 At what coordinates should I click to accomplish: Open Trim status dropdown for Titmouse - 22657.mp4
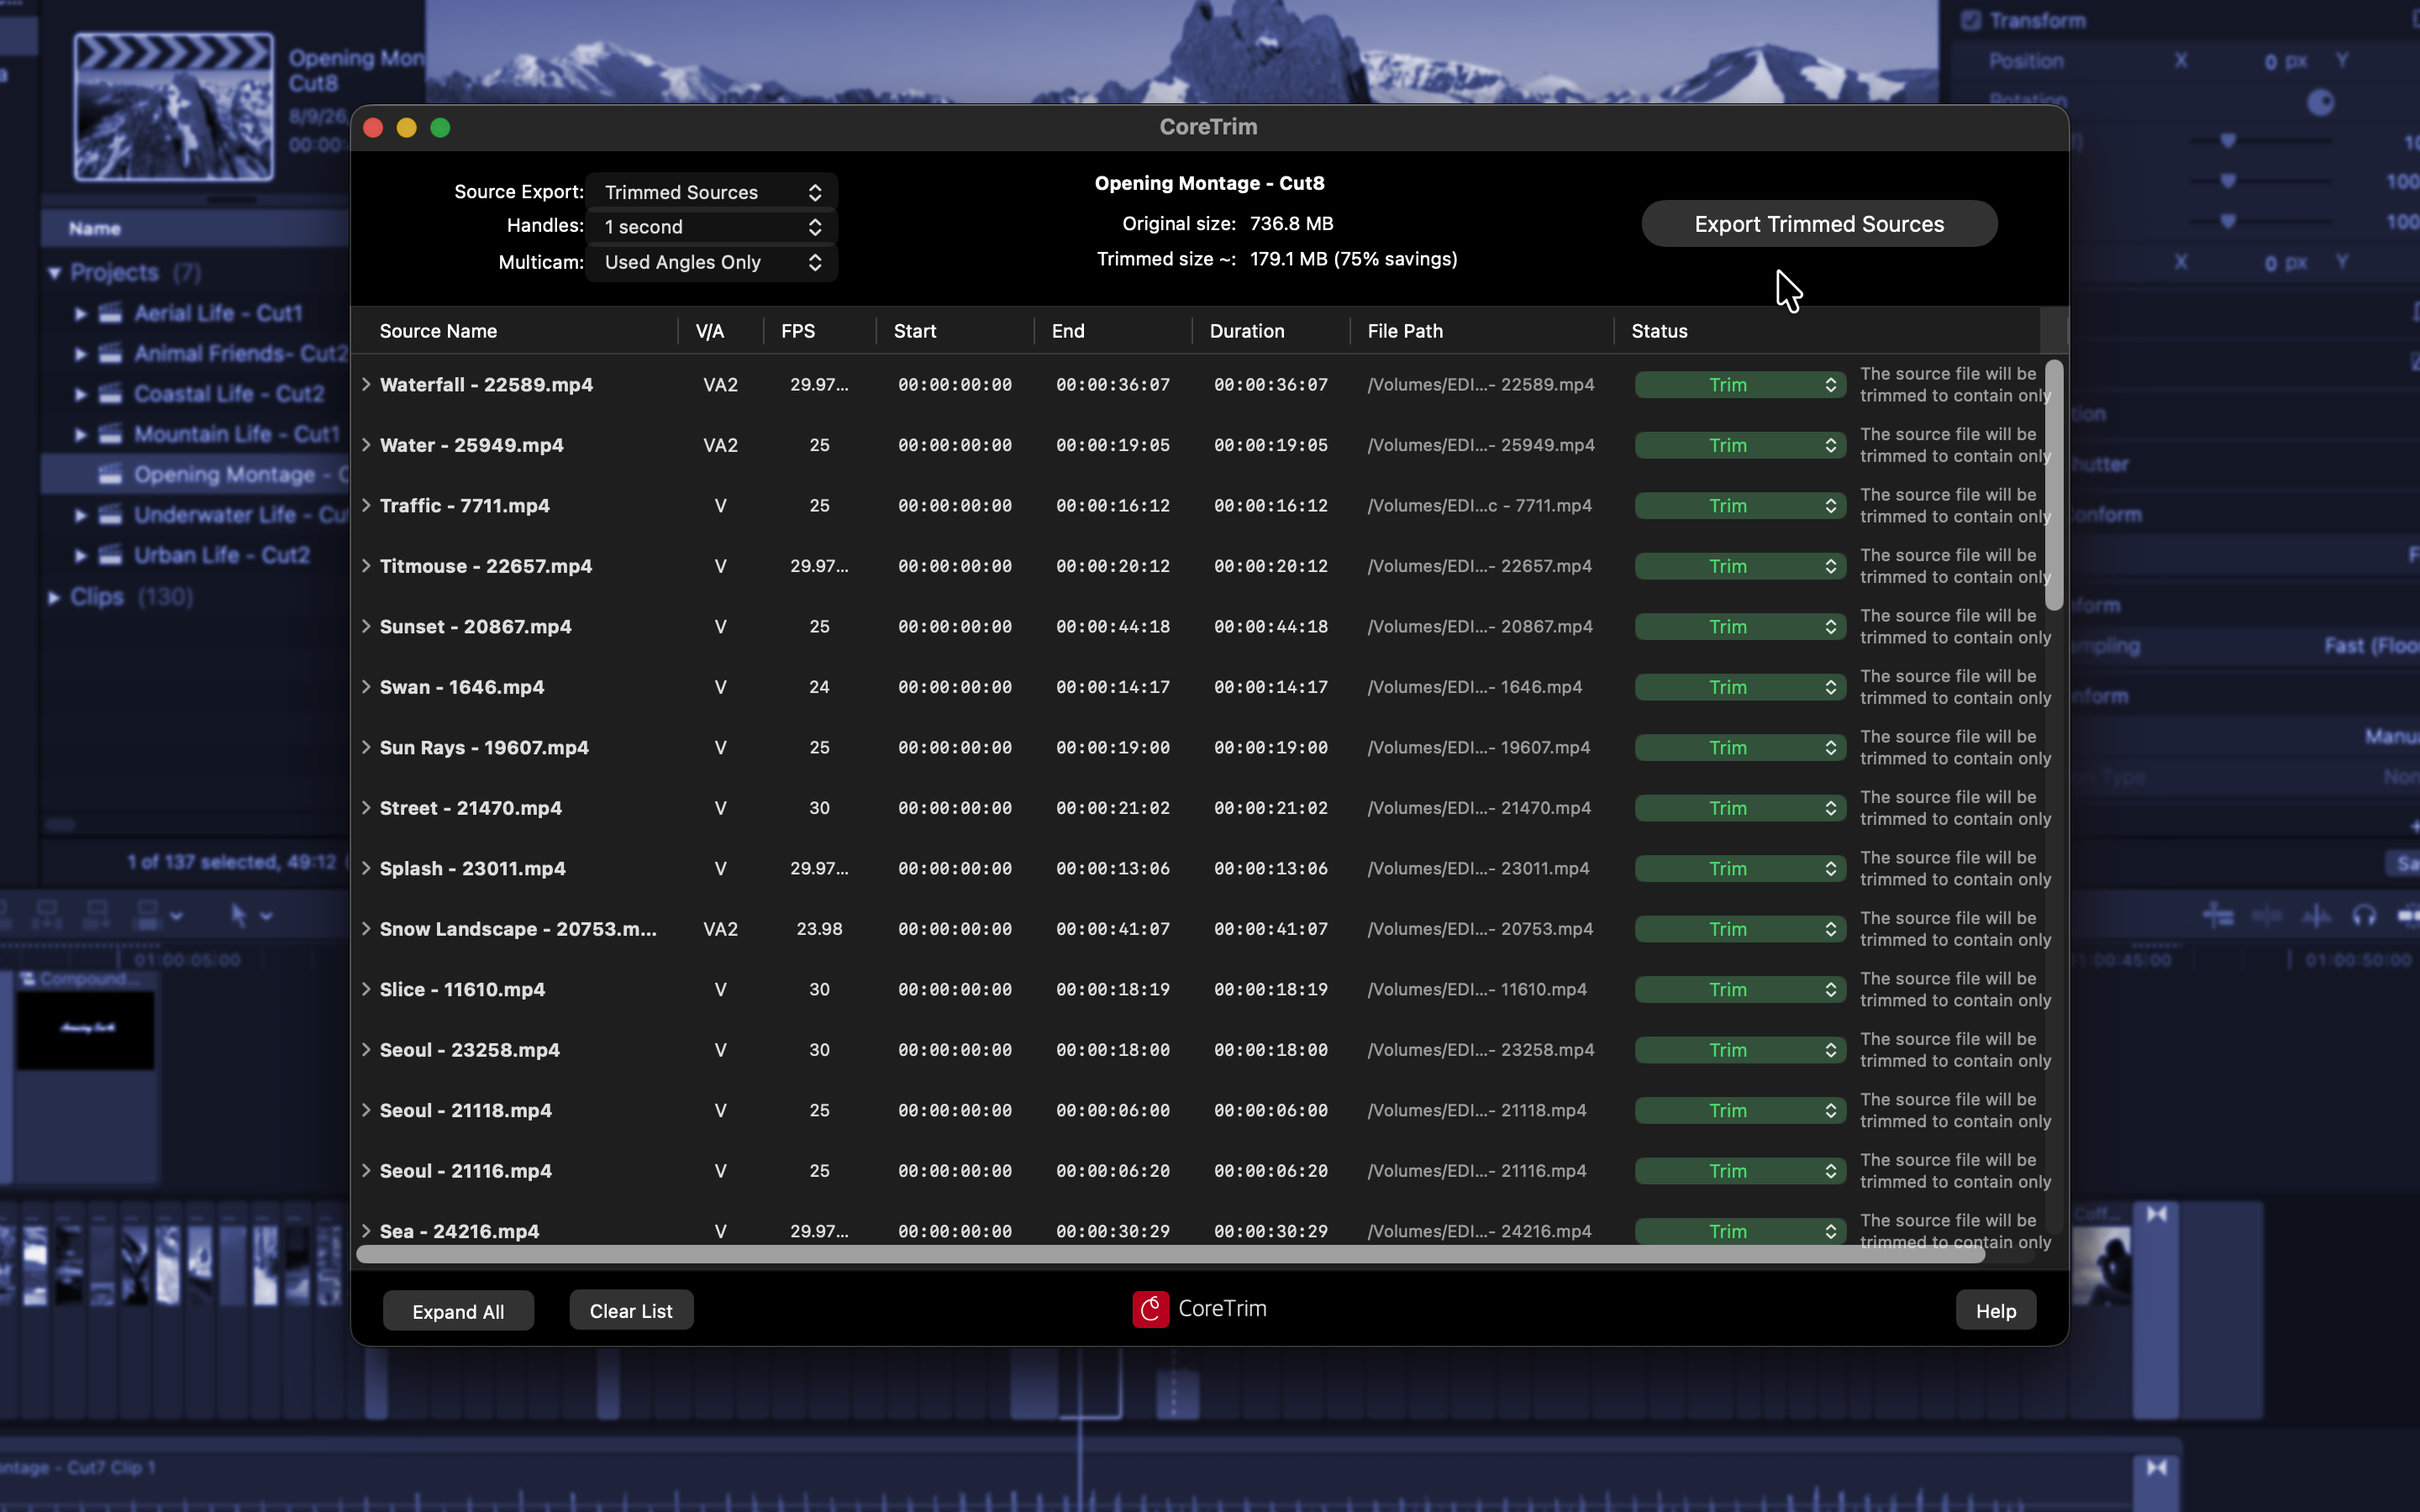pyautogui.click(x=1740, y=566)
